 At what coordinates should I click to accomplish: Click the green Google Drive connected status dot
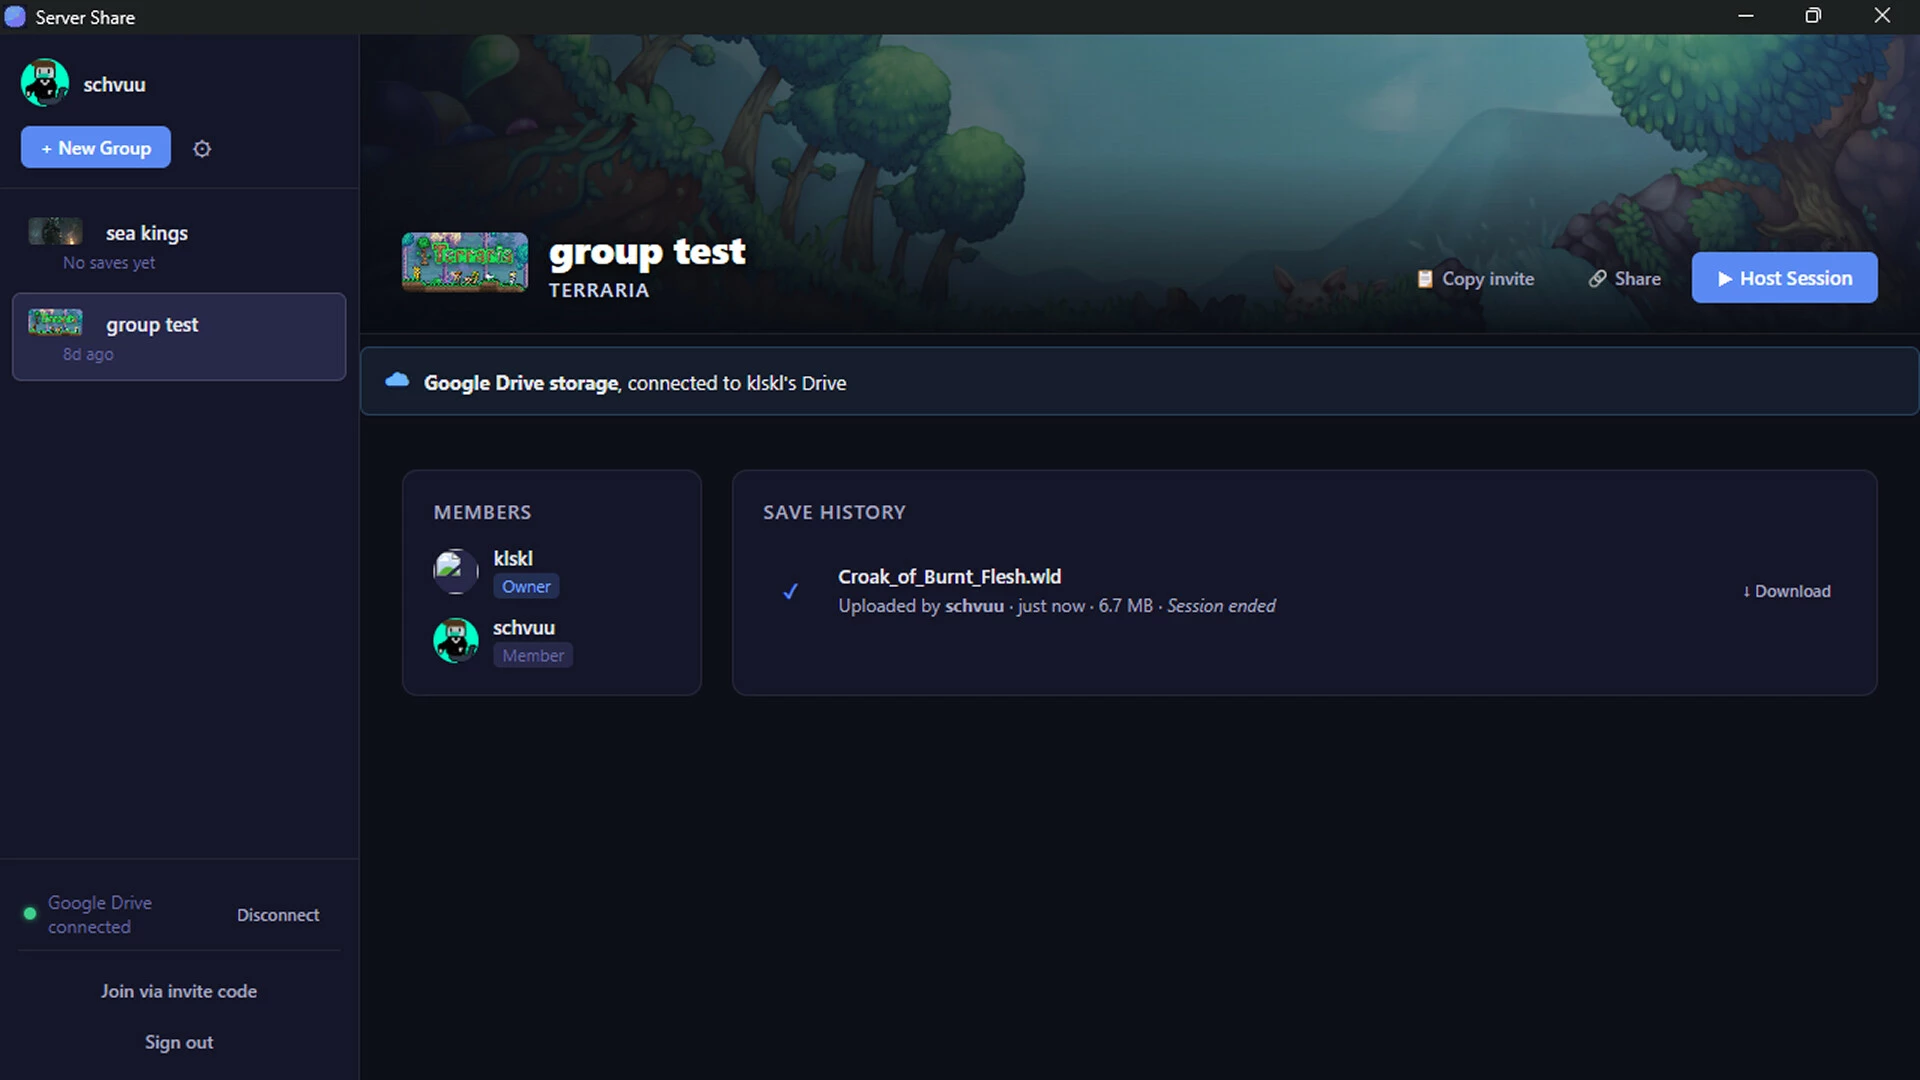[x=30, y=914]
